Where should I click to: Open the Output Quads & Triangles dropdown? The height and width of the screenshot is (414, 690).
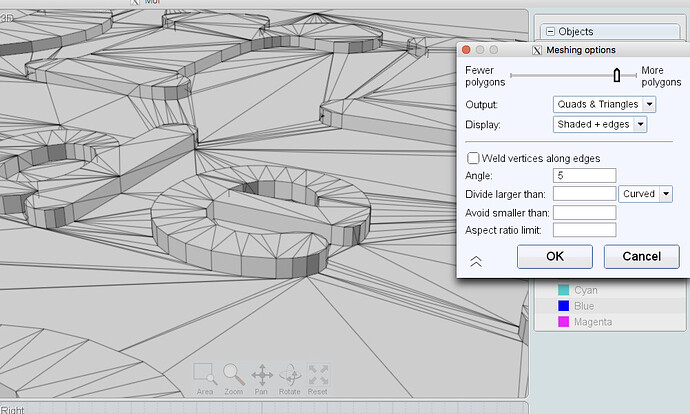tap(604, 104)
